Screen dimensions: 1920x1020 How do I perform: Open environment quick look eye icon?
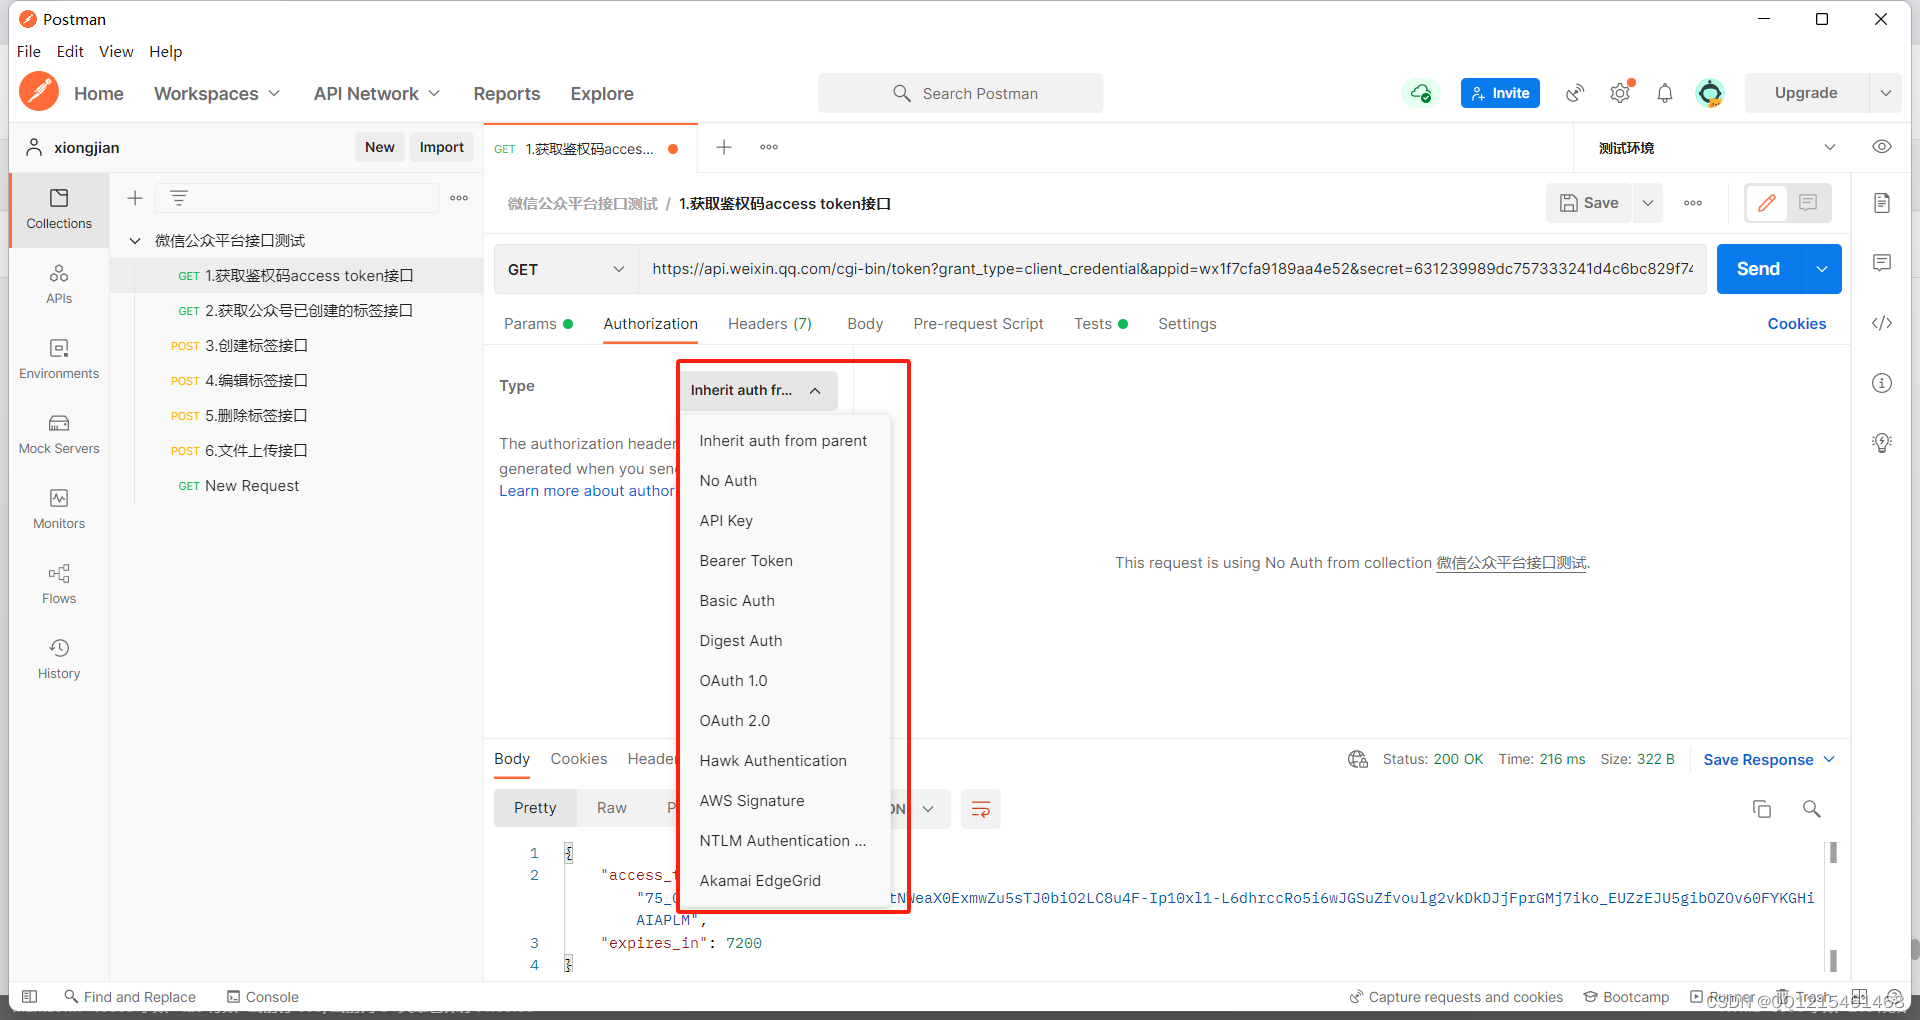[x=1882, y=147]
